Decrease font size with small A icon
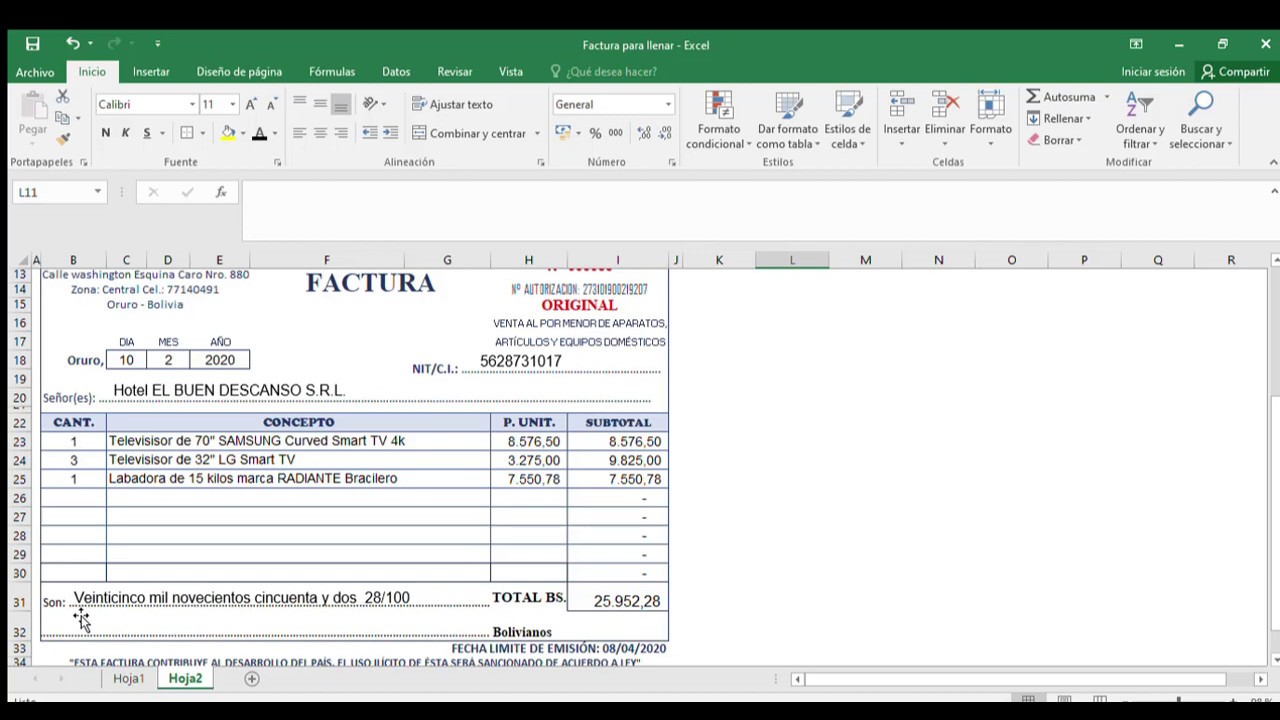This screenshot has height=720, width=1280. coord(271,104)
